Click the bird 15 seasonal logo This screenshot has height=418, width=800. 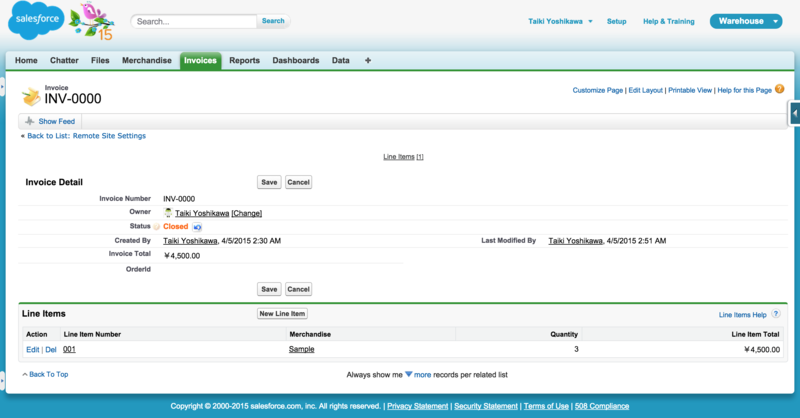(x=92, y=21)
